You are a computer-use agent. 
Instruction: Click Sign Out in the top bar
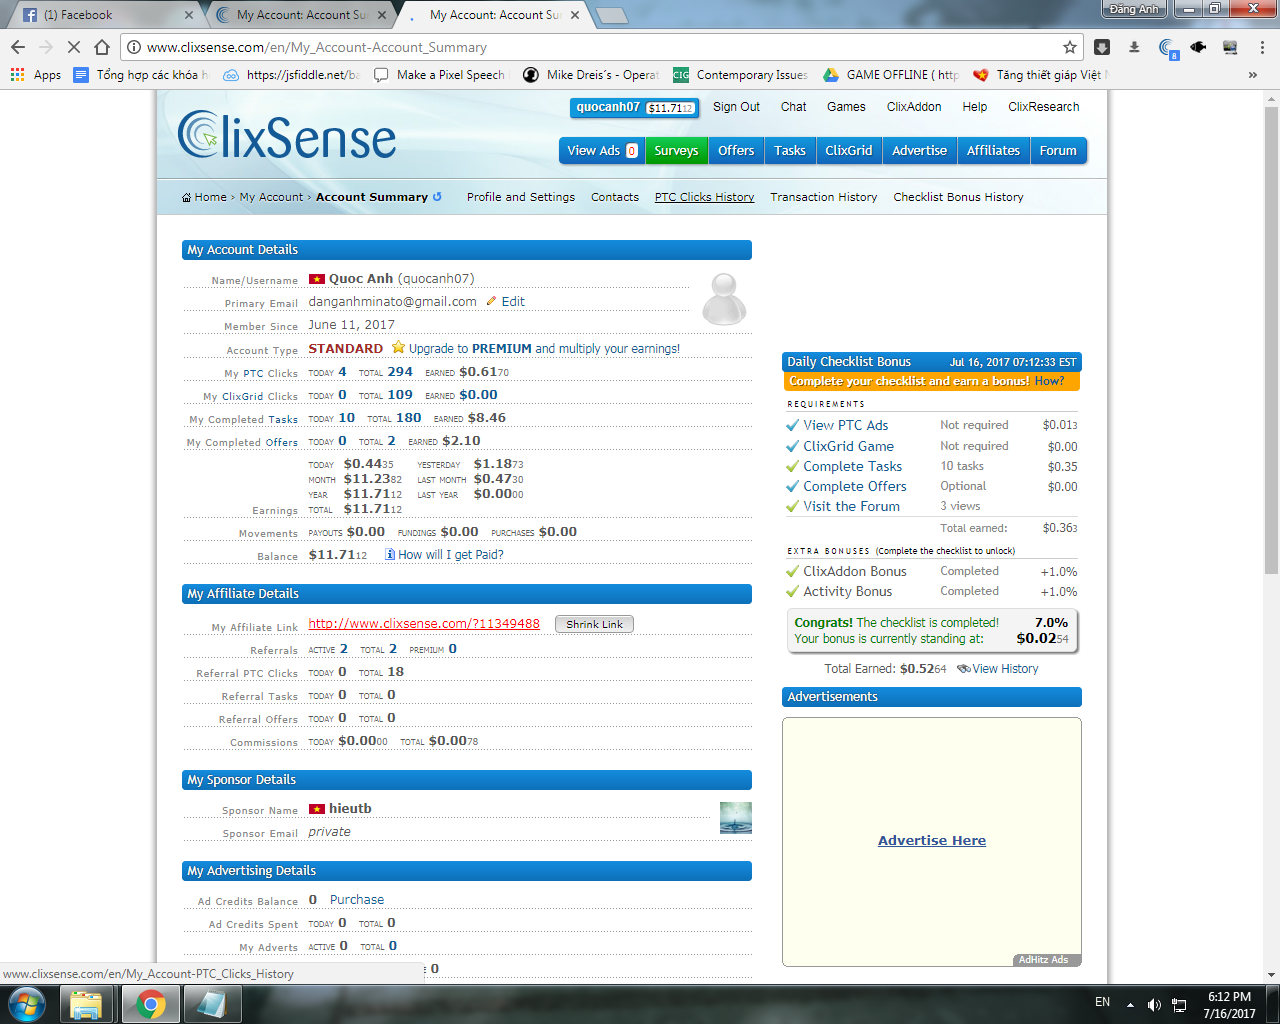coord(736,107)
